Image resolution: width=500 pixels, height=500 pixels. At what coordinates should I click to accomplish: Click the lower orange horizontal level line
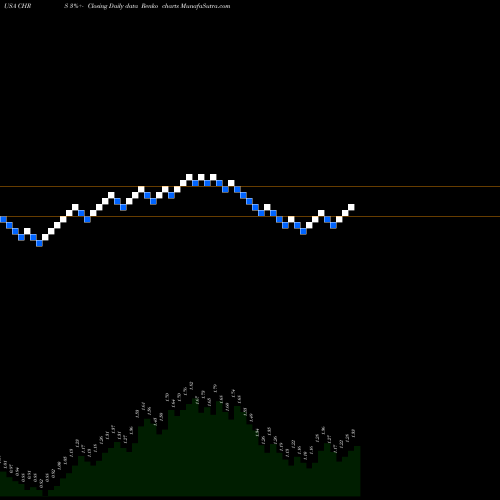point(250,217)
